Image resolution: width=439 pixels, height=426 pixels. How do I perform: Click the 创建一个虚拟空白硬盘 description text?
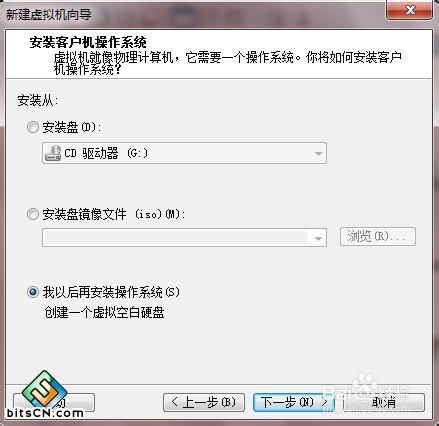[x=104, y=312]
